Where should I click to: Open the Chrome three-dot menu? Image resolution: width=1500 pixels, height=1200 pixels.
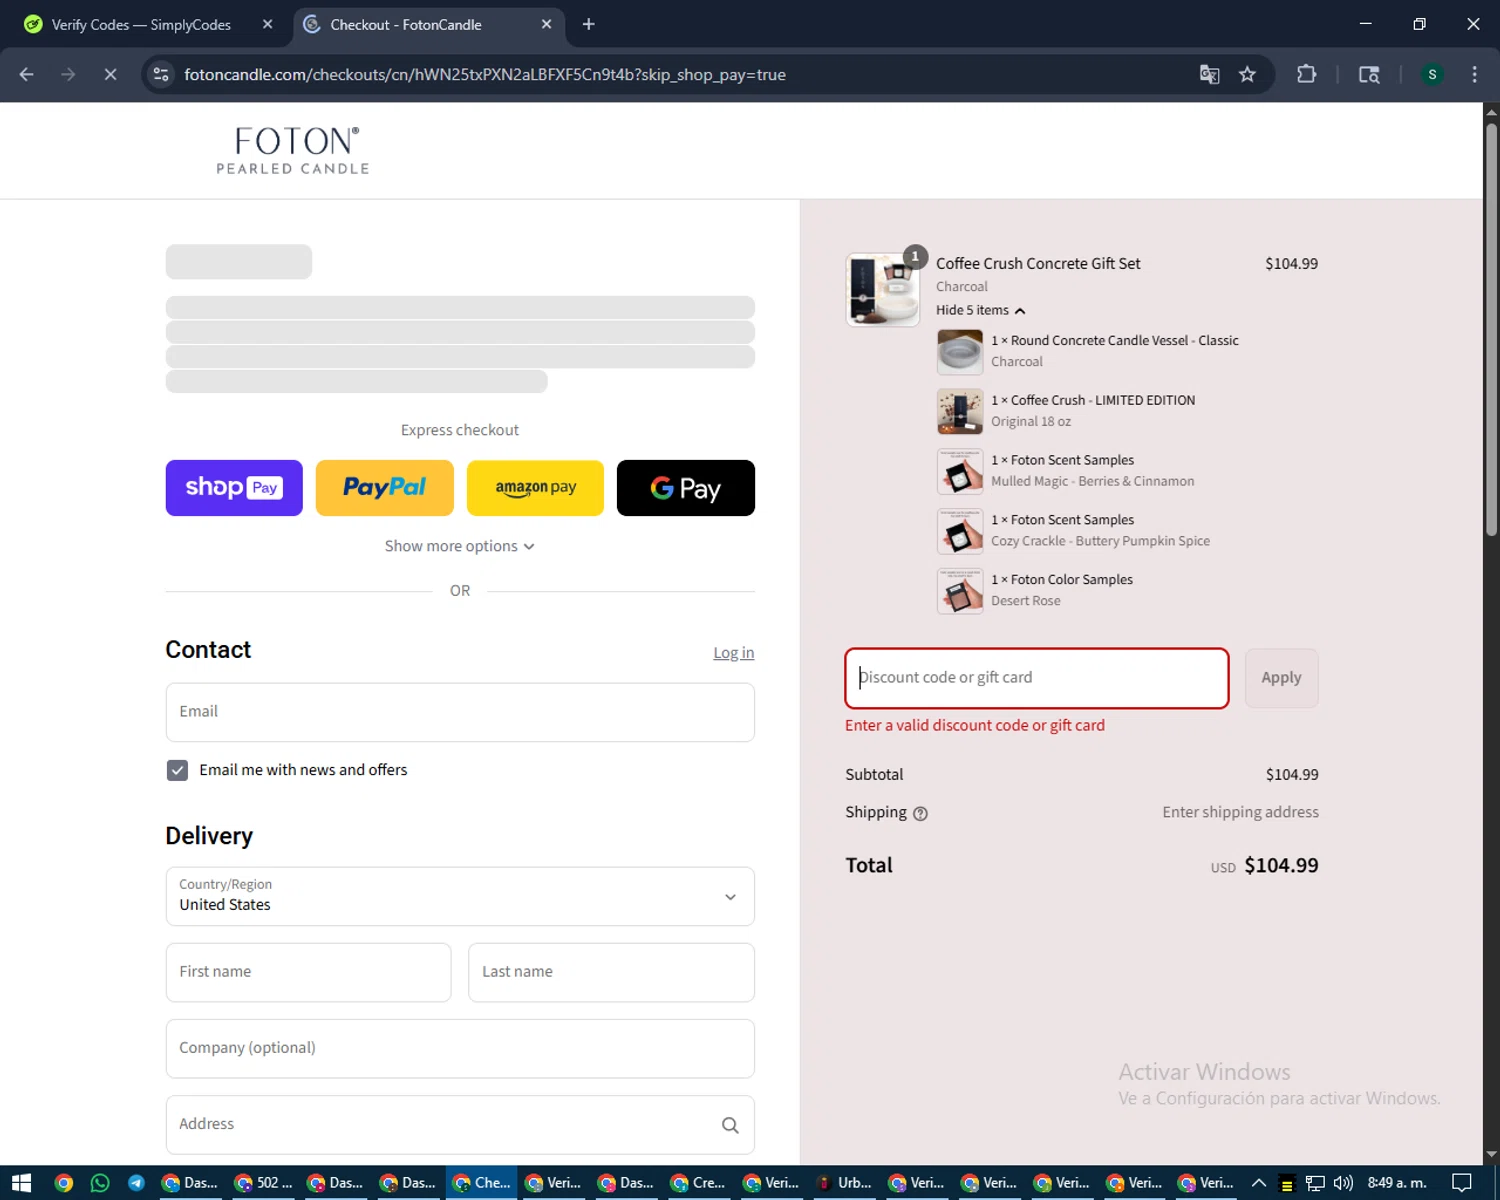pos(1474,74)
